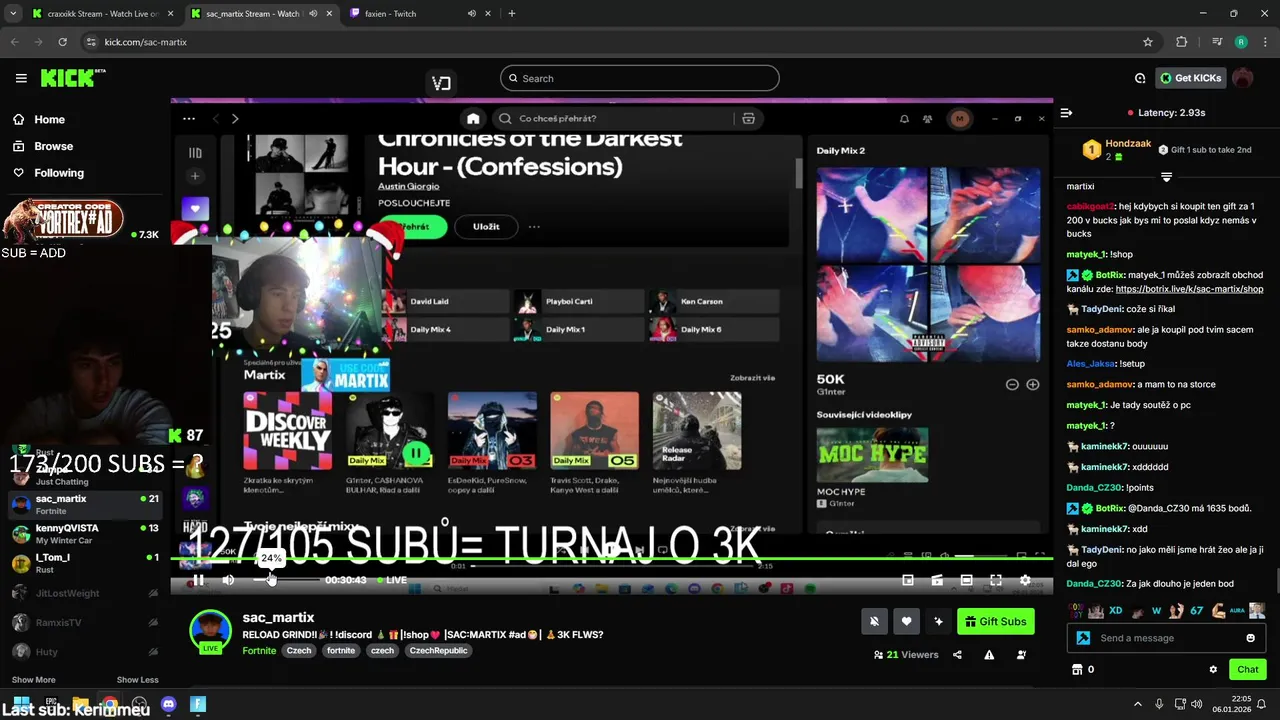
Task: Click the Get KICKs button
Action: 1191,78
